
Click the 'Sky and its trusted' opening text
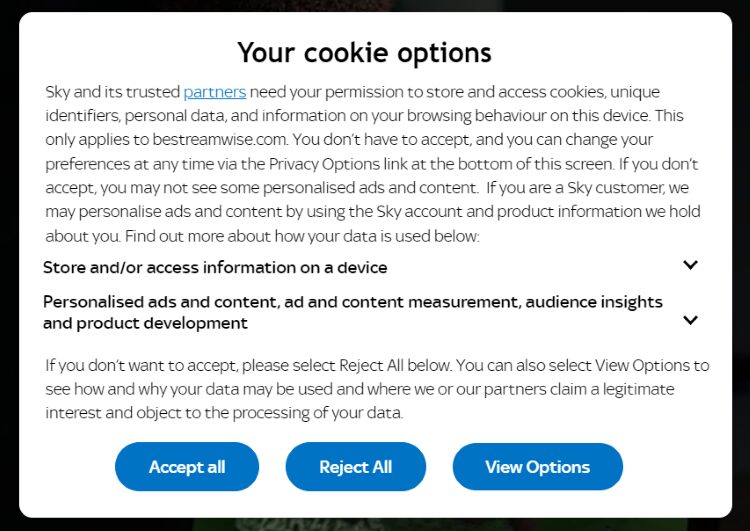pyautogui.click(x=112, y=92)
